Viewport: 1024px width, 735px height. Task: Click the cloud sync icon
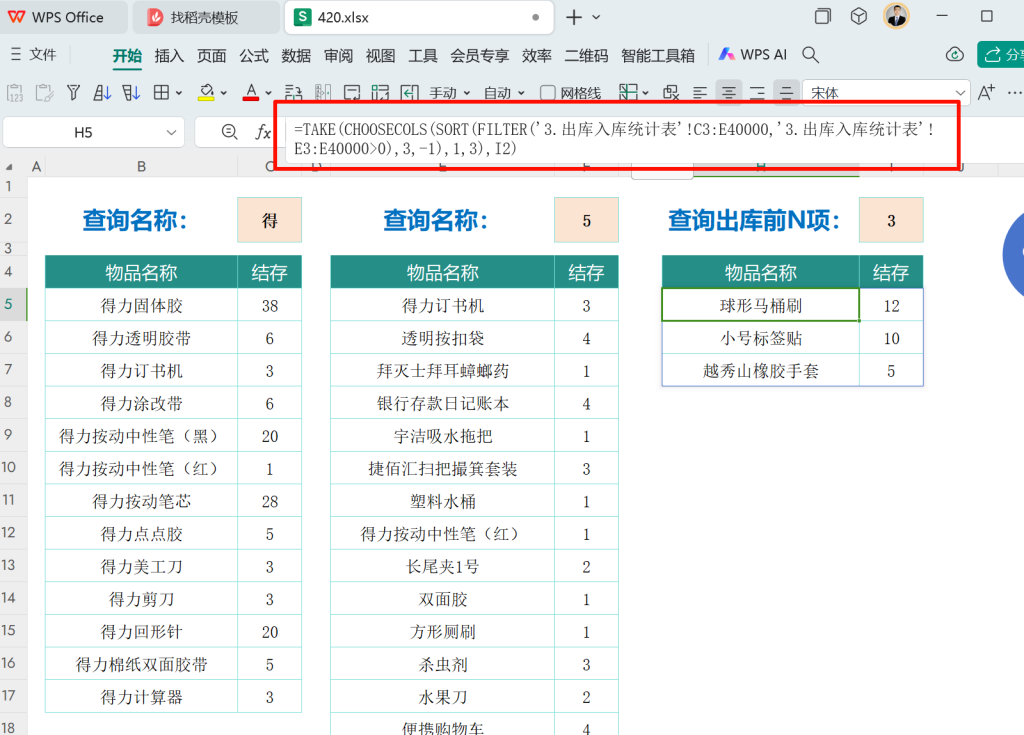955,55
